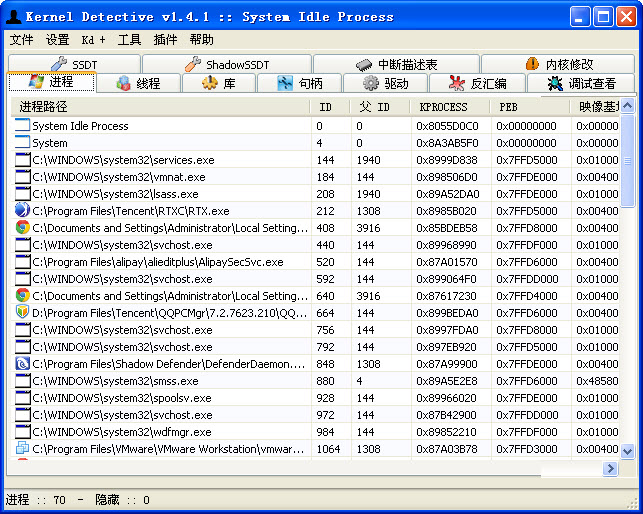Maximize the Kernel Detective window

(603, 17)
